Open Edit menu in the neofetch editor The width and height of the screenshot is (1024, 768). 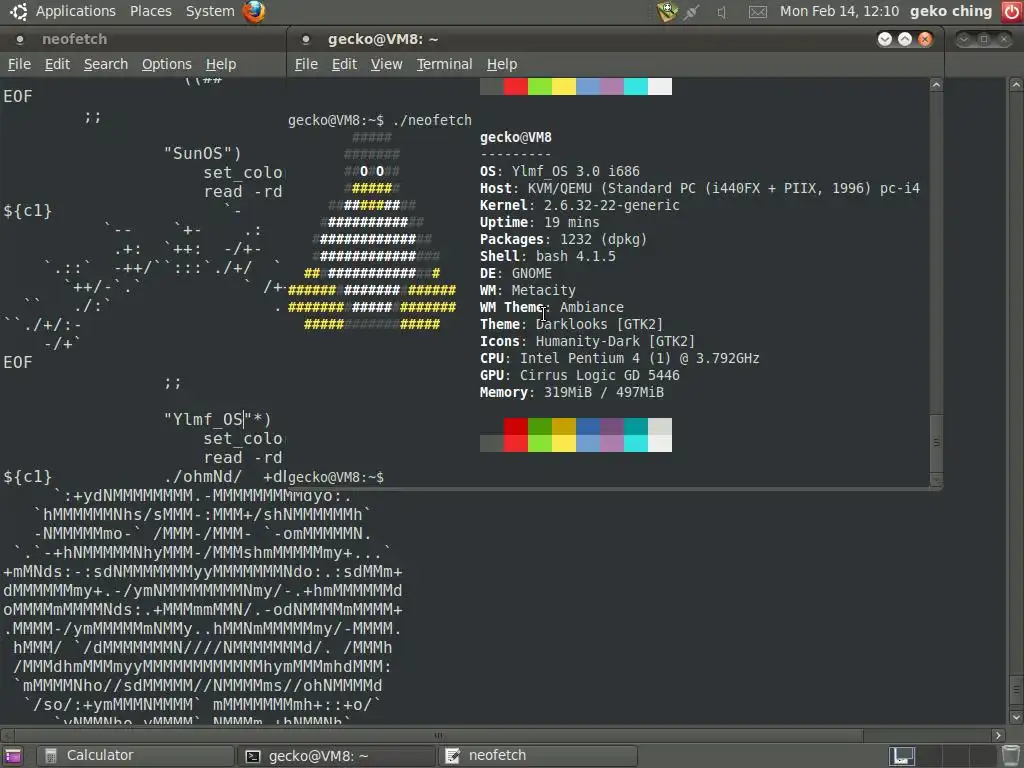coord(57,64)
